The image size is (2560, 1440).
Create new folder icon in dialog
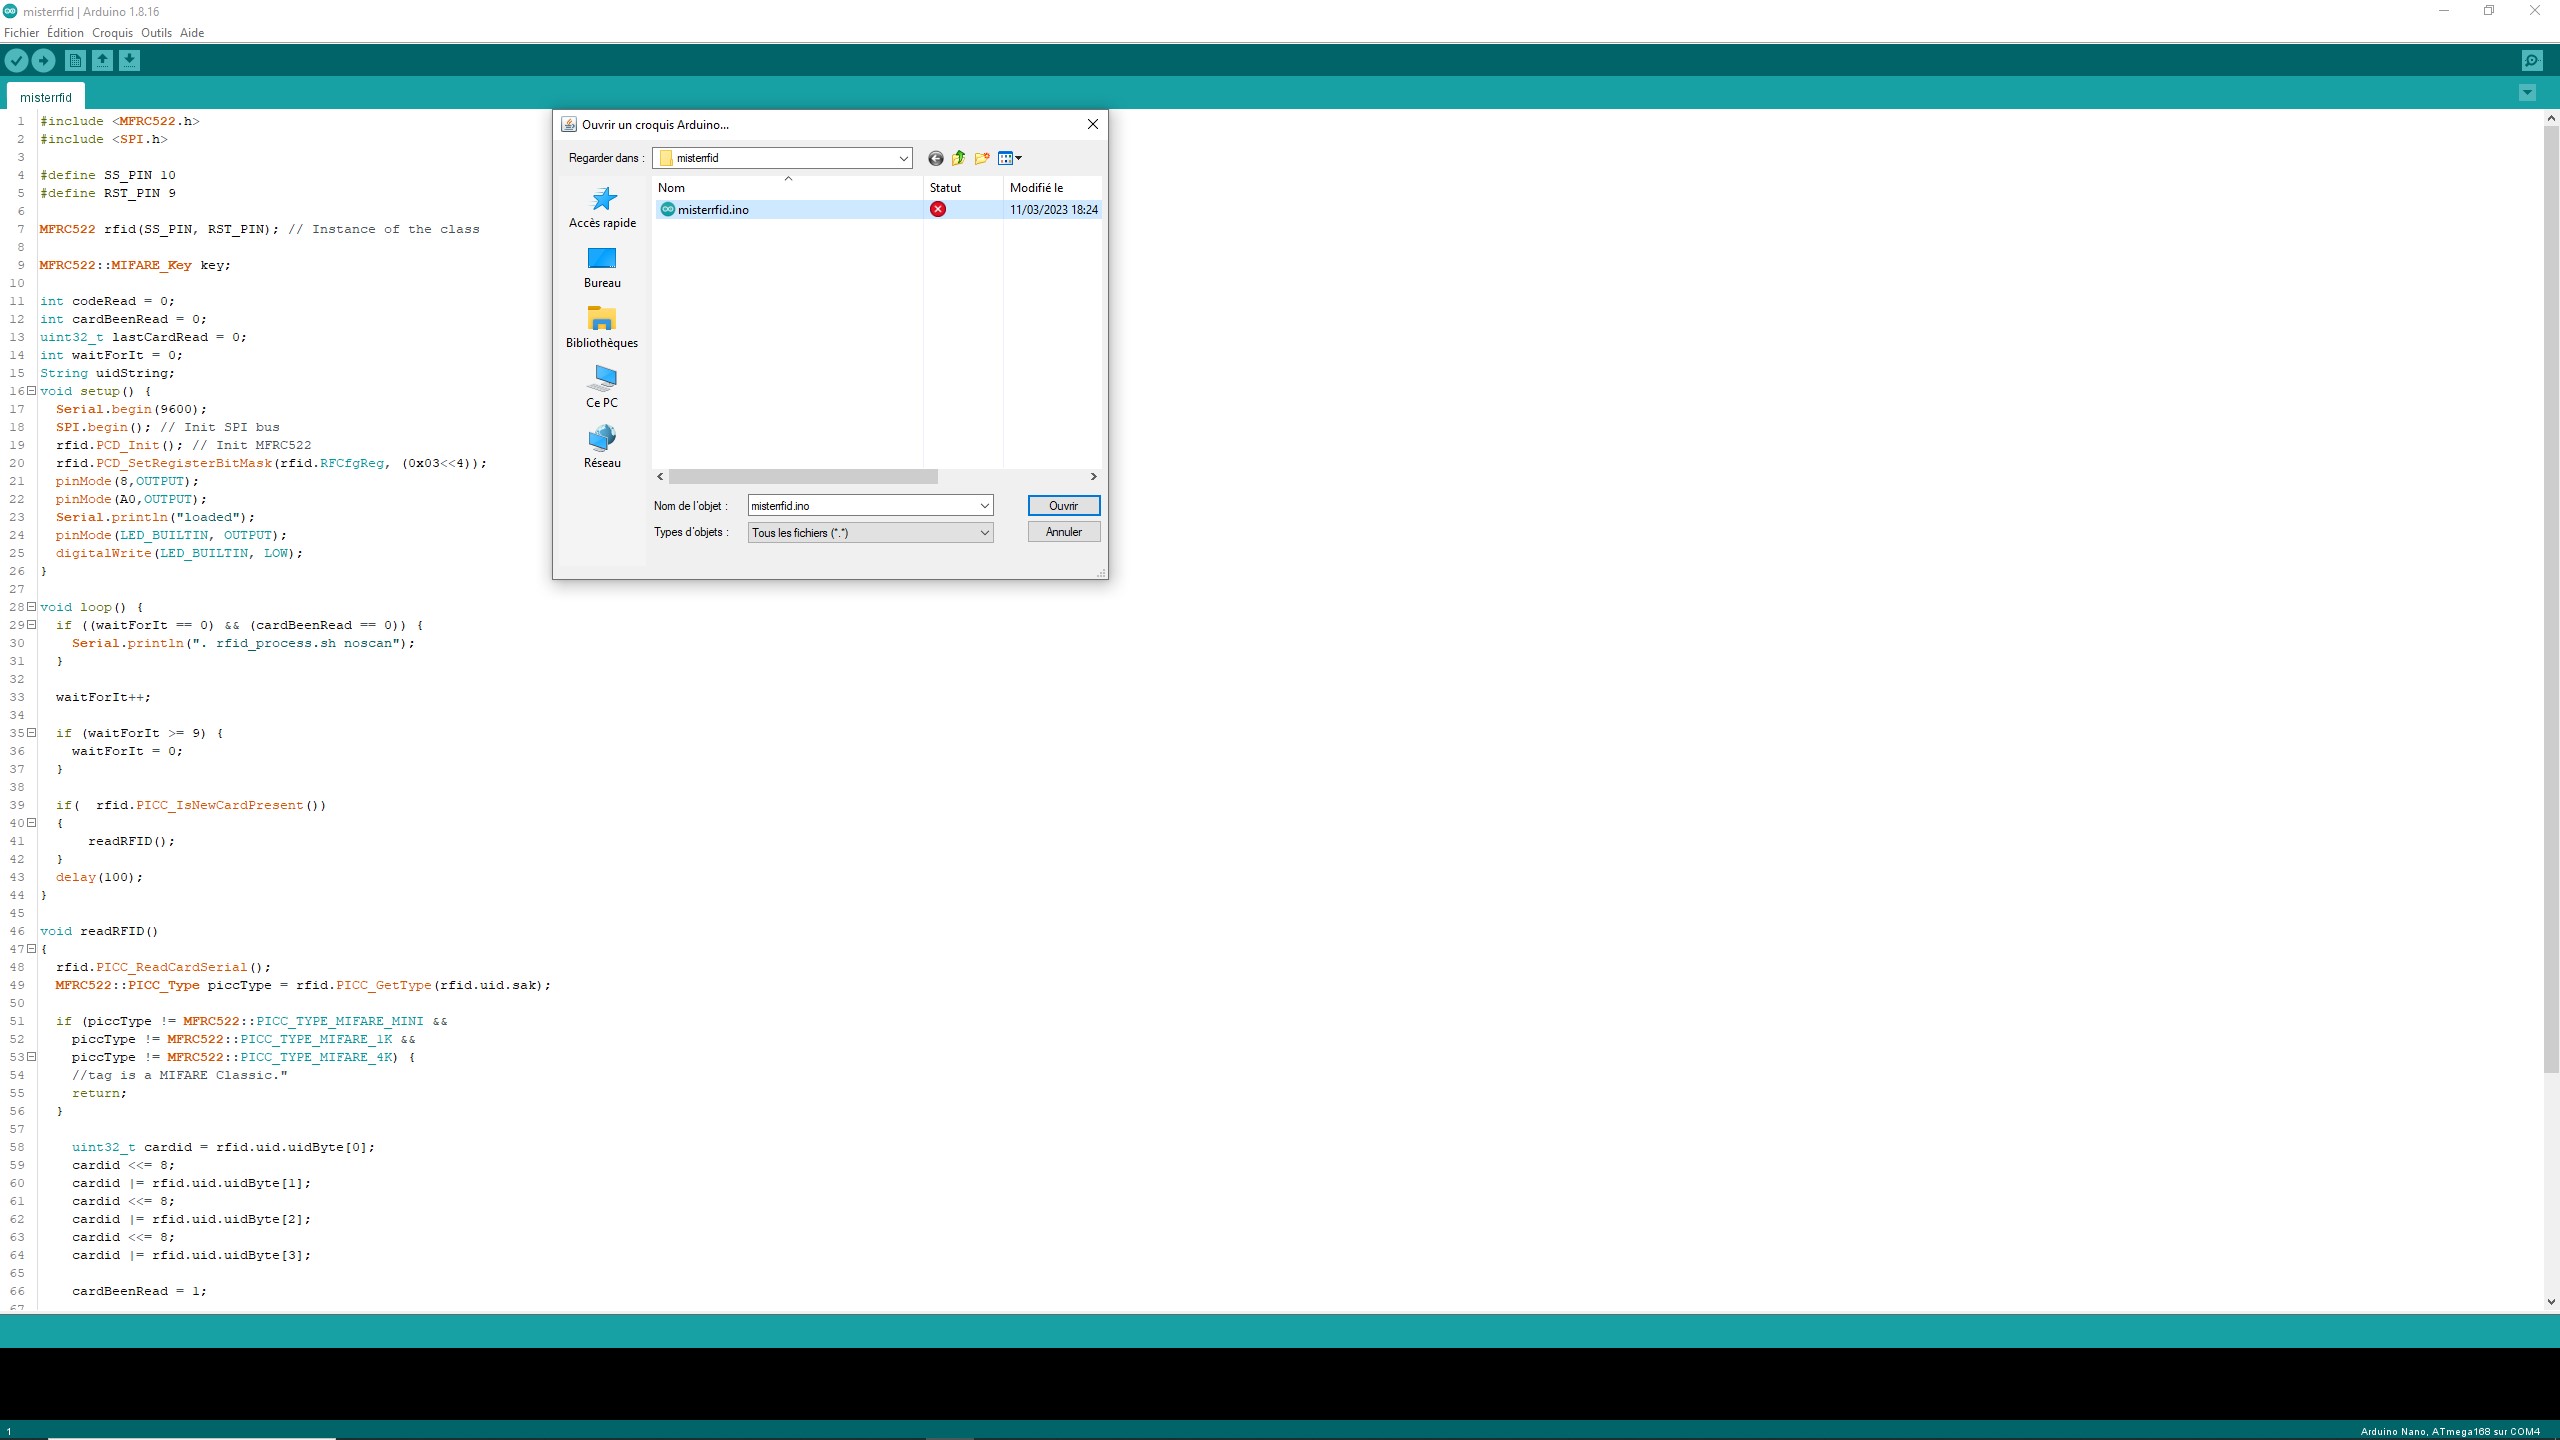point(982,158)
